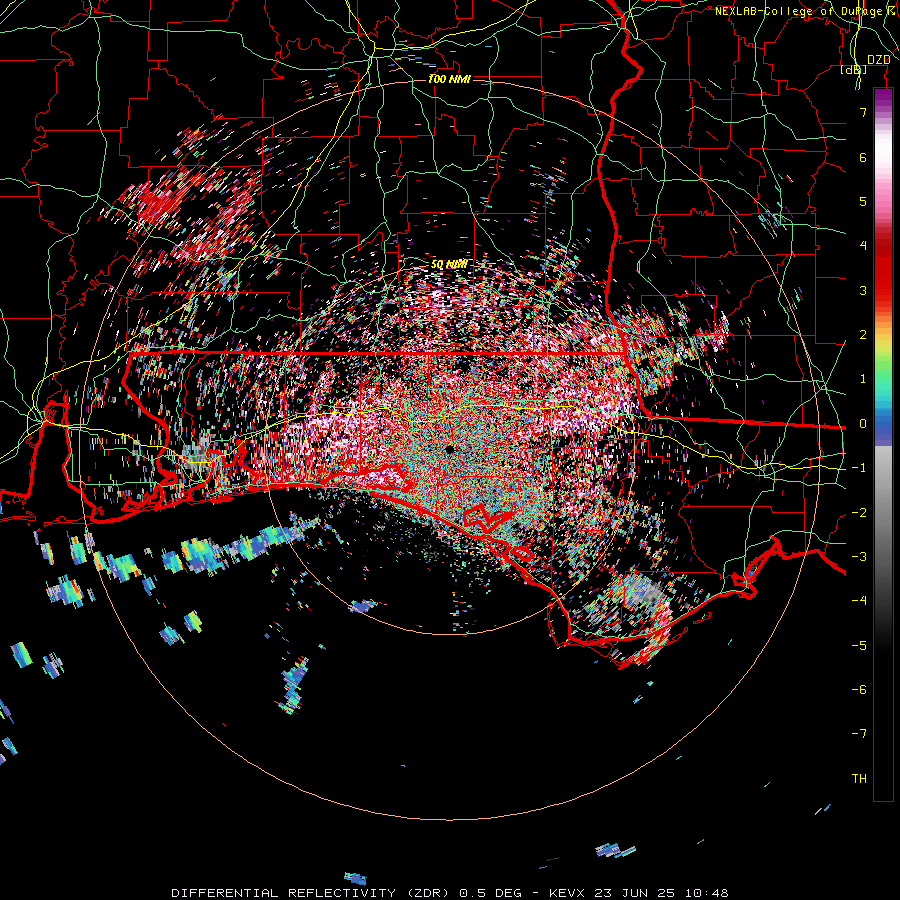Select the -6 dB scale label

(x=859, y=690)
